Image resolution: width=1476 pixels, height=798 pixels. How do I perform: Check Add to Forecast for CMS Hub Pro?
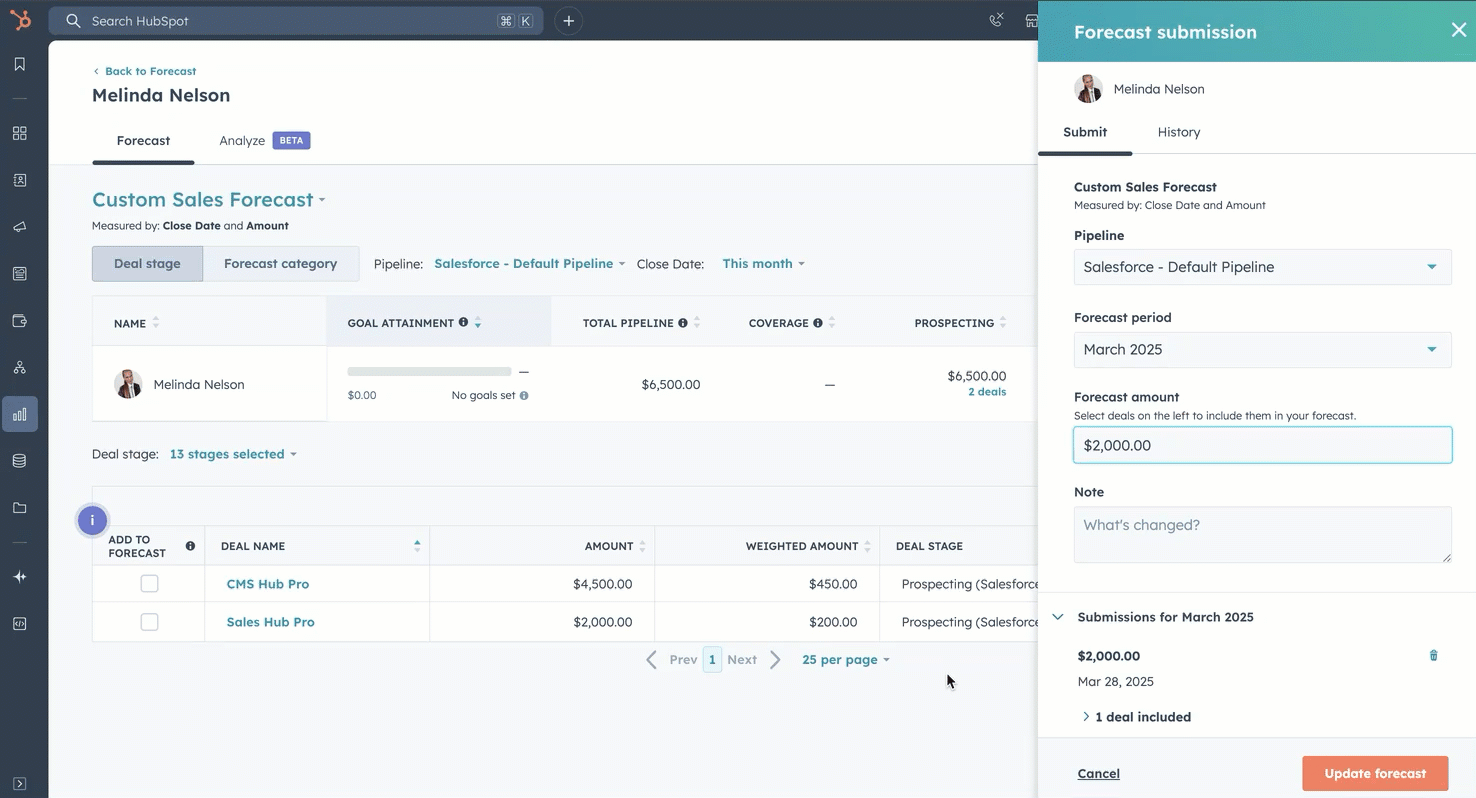[x=149, y=584]
